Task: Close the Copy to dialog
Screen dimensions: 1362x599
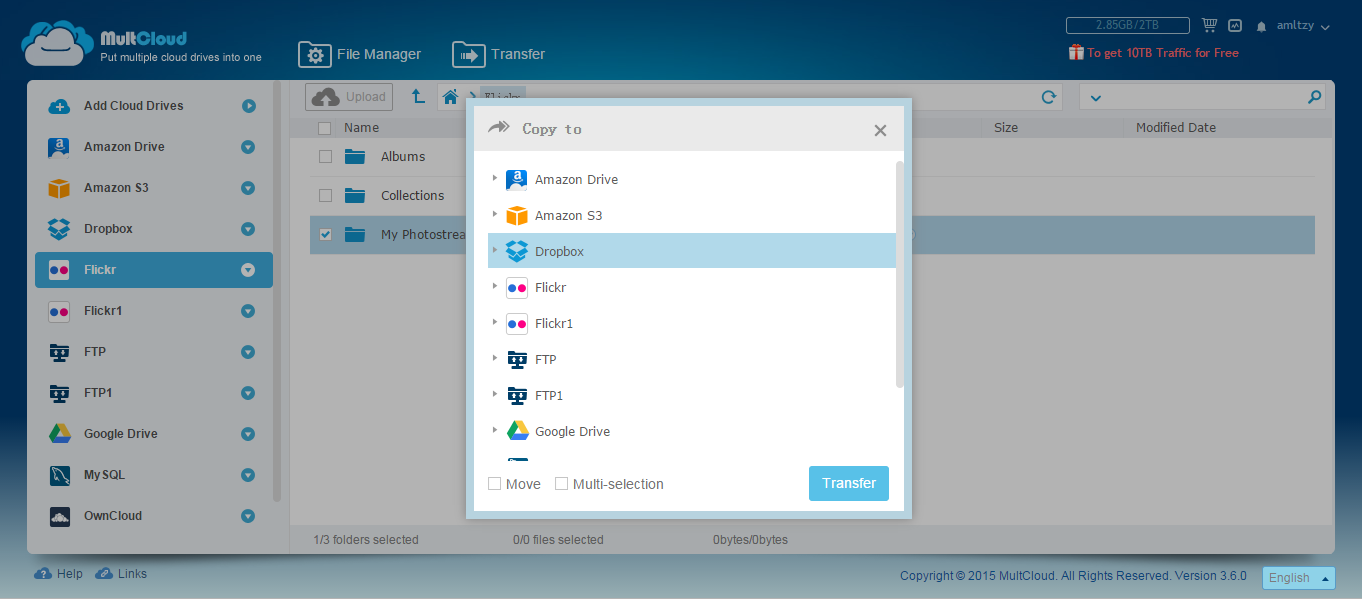Action: pos(880,130)
